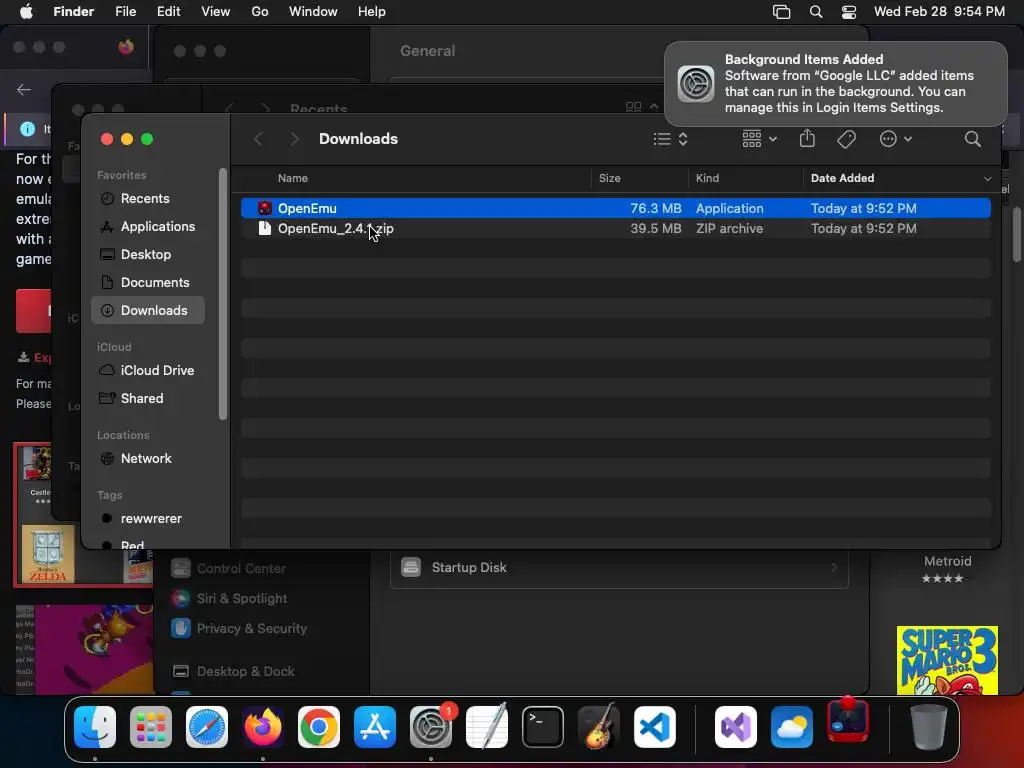Open the OpenEmu joystick icon in Dock

(x=848, y=720)
